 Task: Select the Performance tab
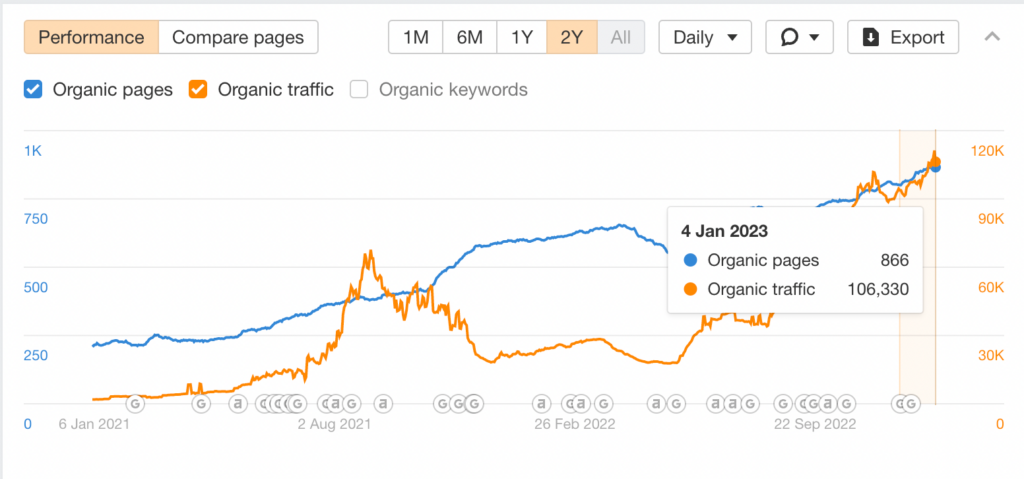click(91, 37)
